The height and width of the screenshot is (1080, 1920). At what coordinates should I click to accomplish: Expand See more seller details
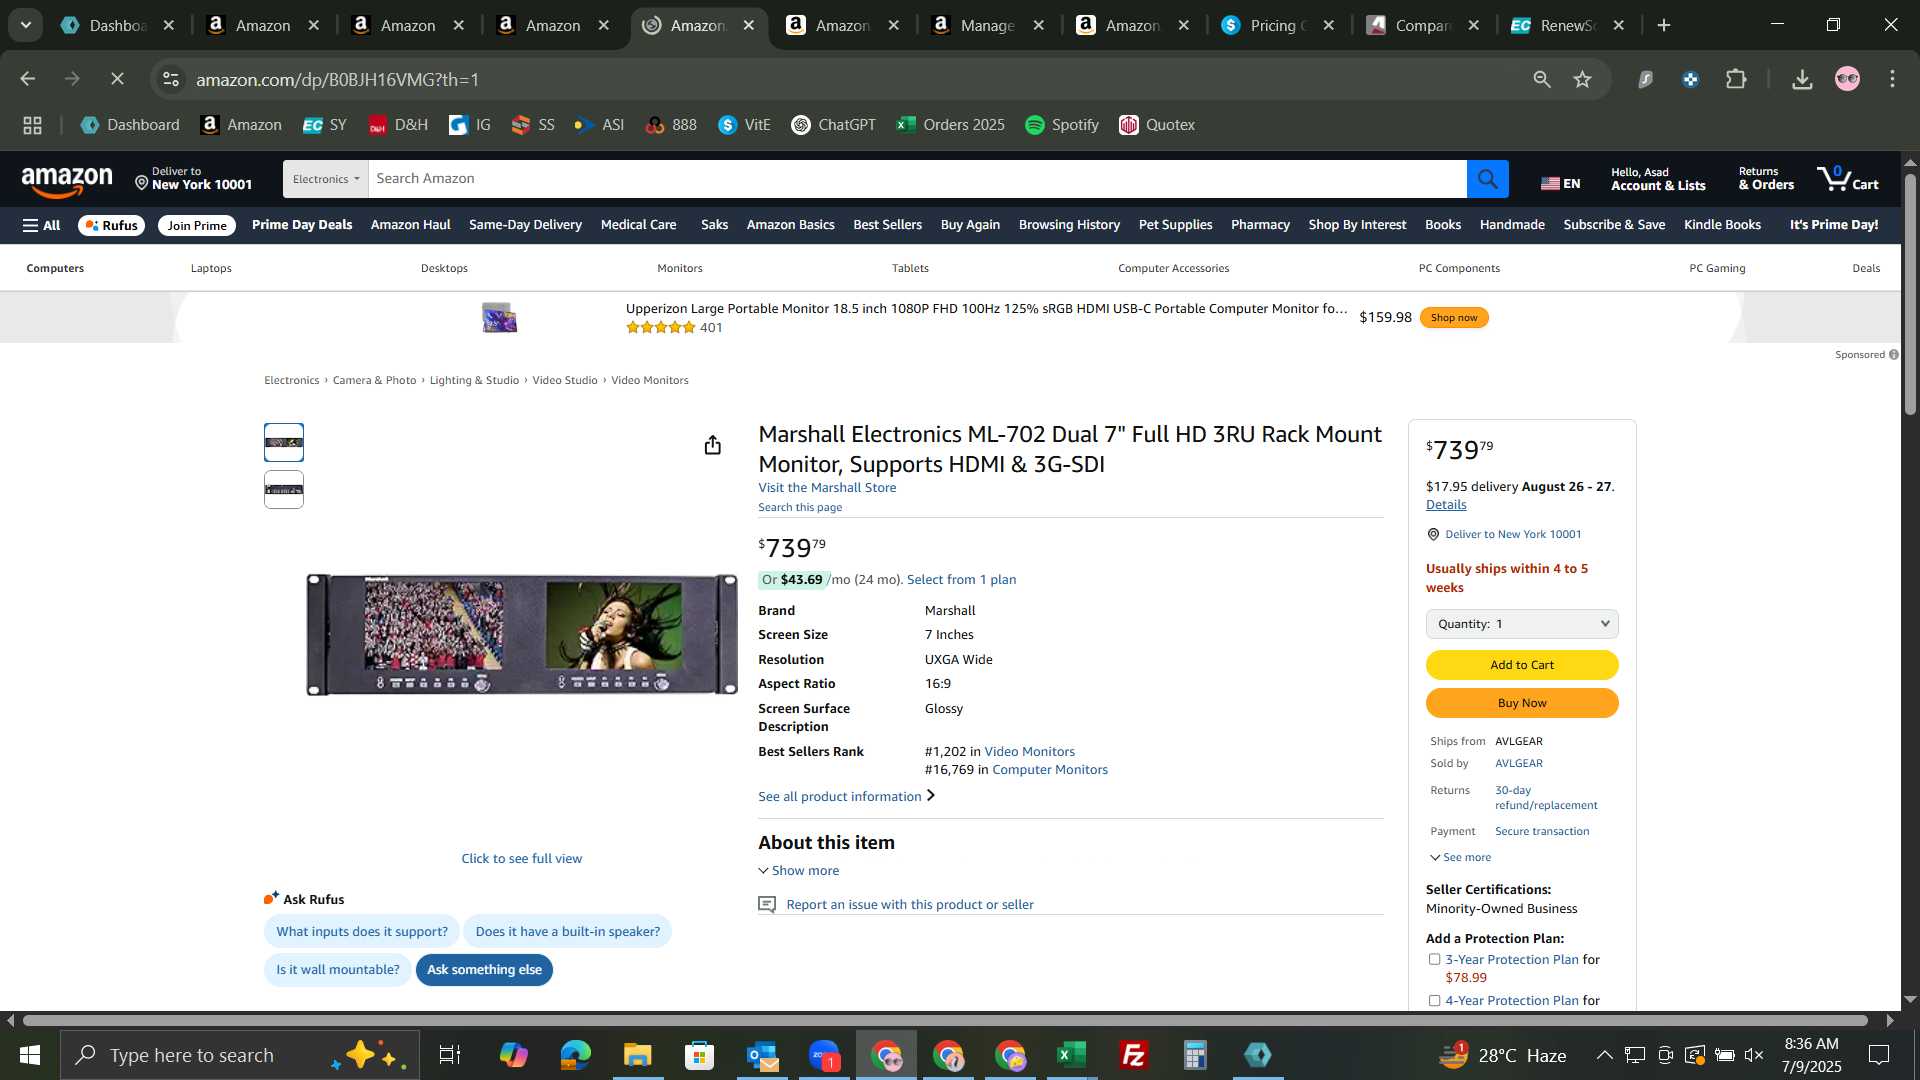pyautogui.click(x=1461, y=857)
